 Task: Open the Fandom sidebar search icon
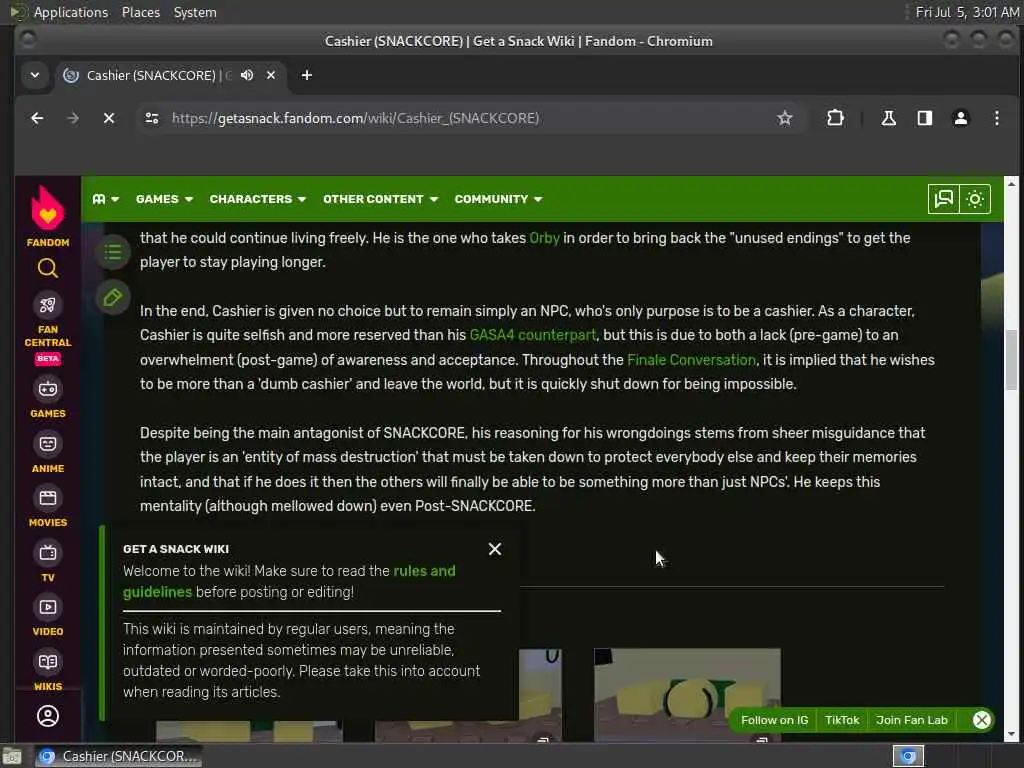48,268
